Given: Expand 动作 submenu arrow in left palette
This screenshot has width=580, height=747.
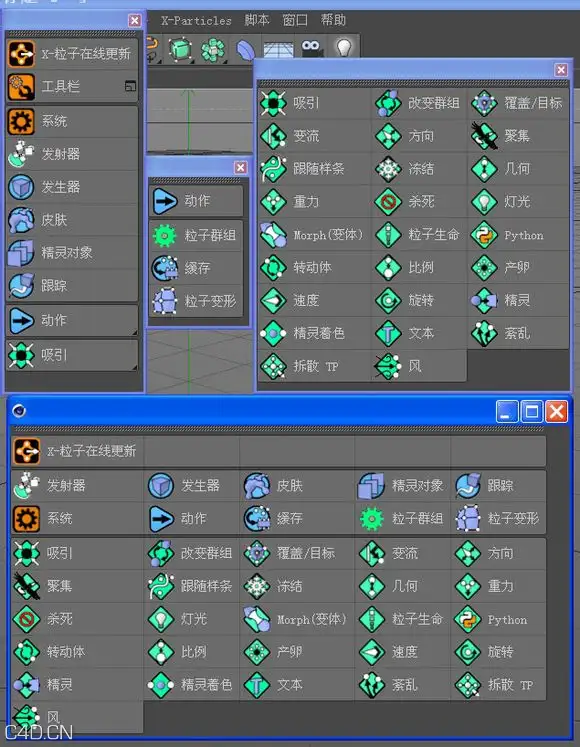Looking at the screenshot, I should pos(134,332).
